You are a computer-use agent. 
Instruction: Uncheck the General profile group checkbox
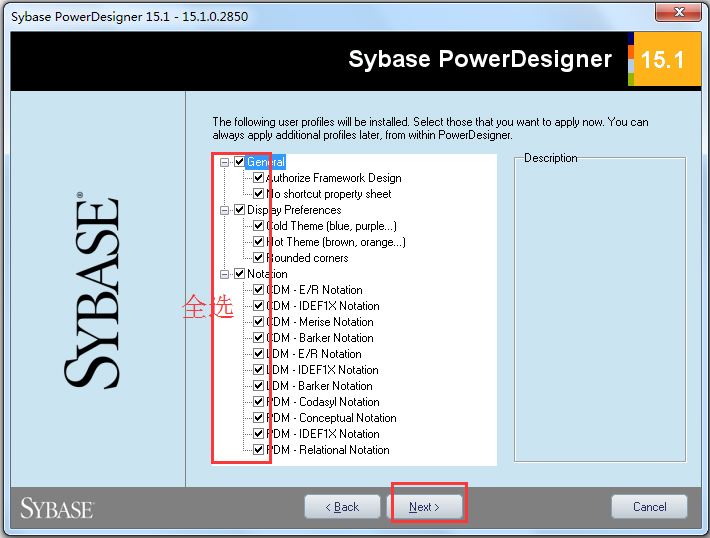tap(239, 162)
